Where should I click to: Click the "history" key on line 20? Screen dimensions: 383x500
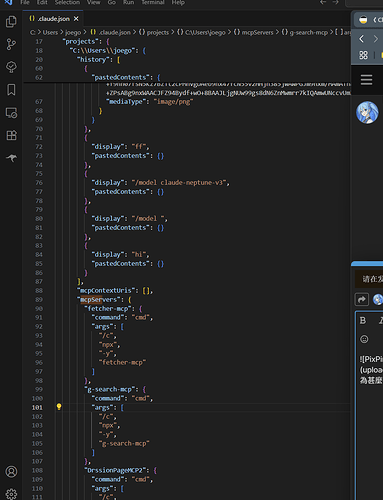93,60
